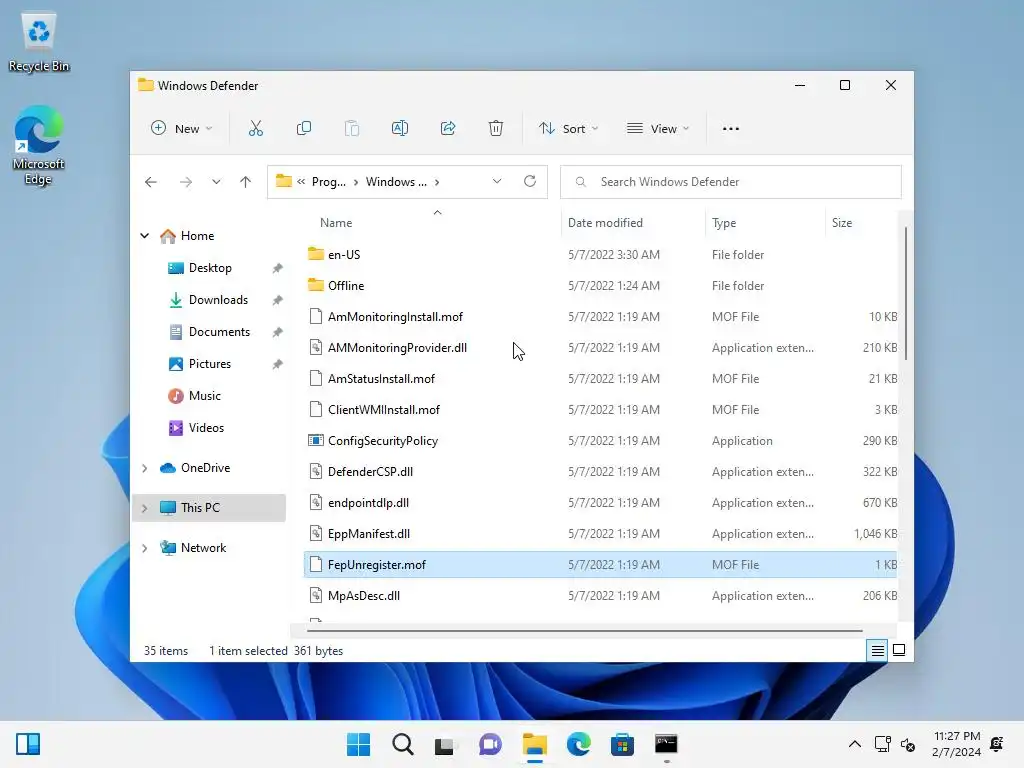
Task: Go up one folder level arrow
Action: 246,182
